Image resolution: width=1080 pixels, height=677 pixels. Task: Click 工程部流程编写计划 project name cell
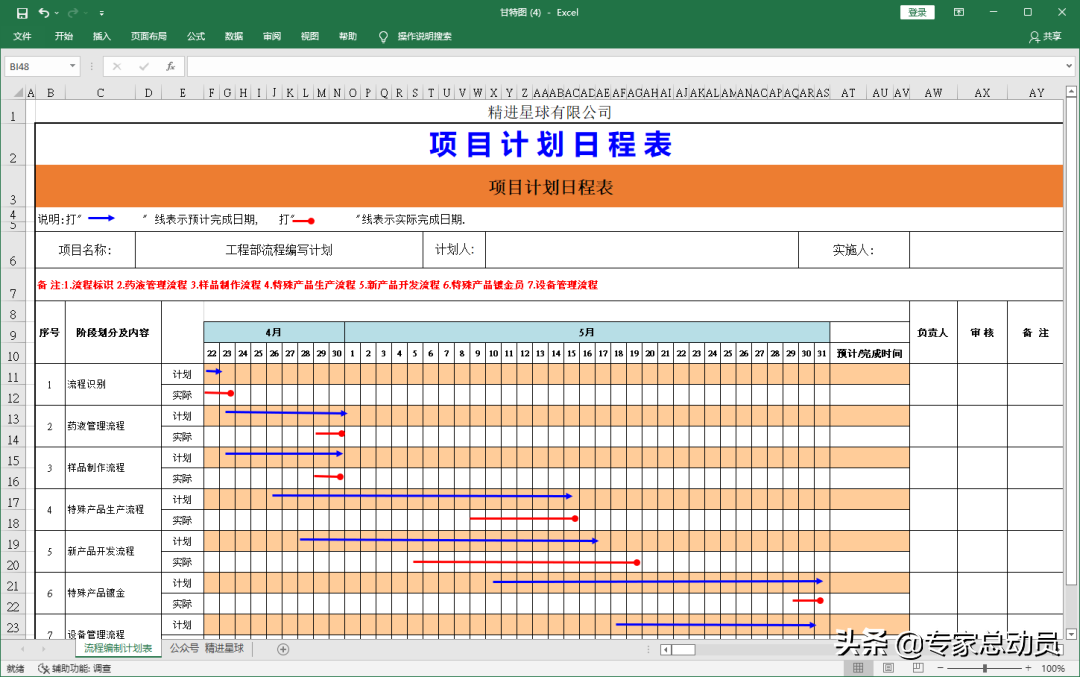click(279, 250)
